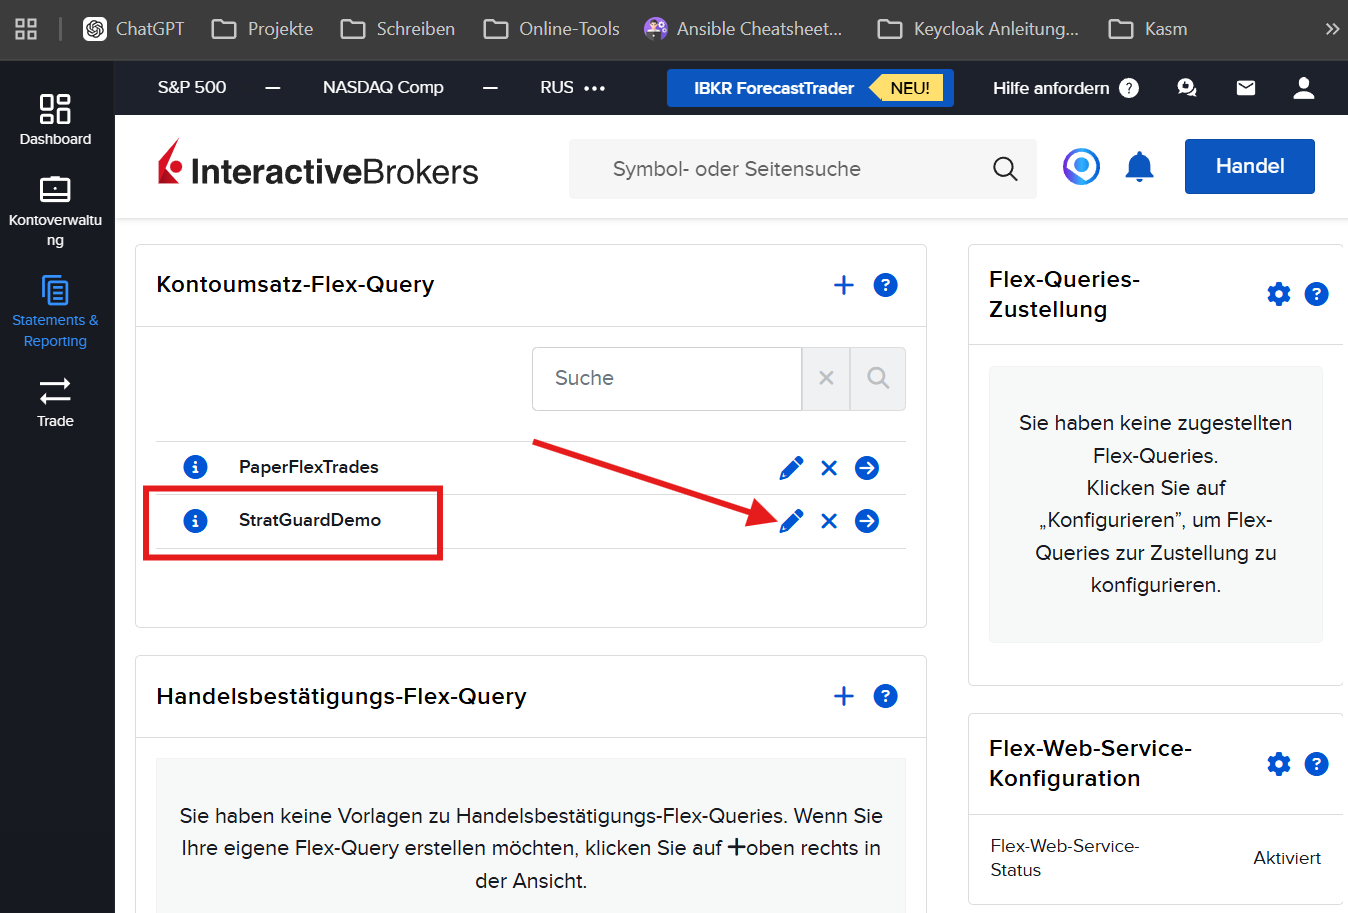The image size is (1348, 913).
Task: Open the ChatGPT bookmark
Action: point(133,29)
